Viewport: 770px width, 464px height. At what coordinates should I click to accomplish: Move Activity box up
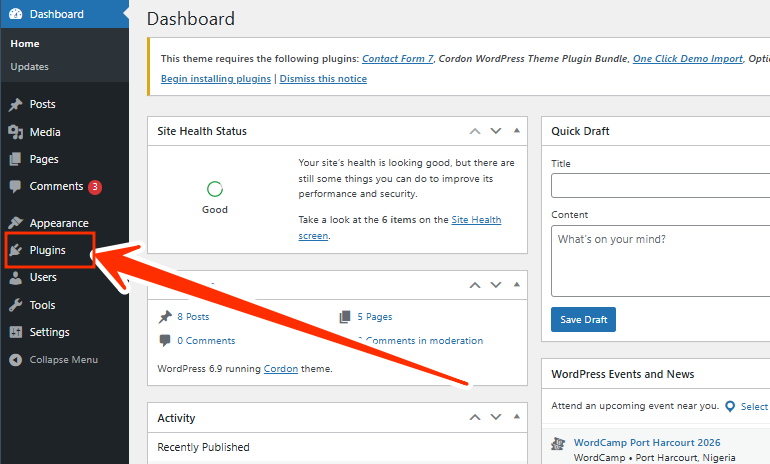click(475, 417)
